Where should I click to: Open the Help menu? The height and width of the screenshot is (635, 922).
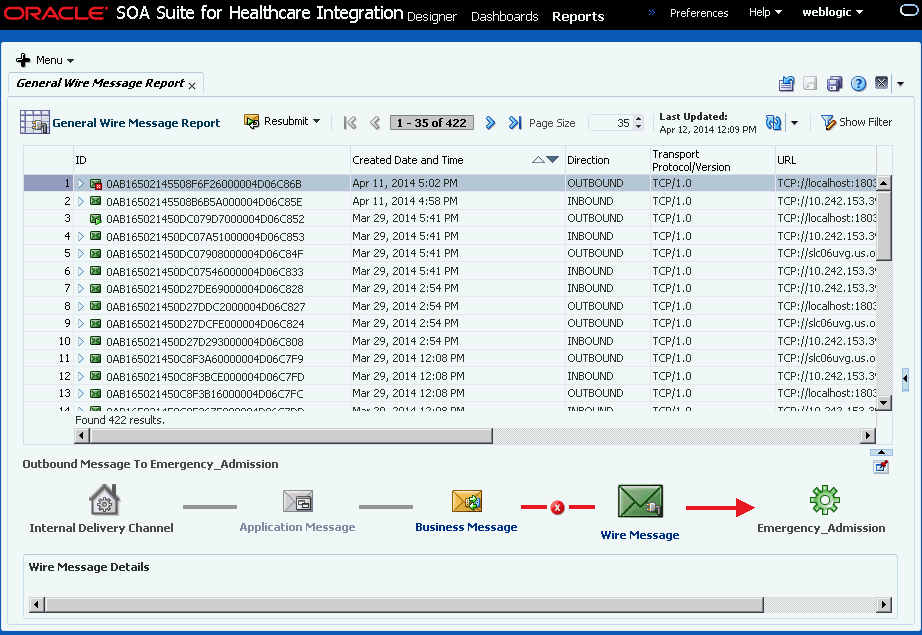pos(765,12)
